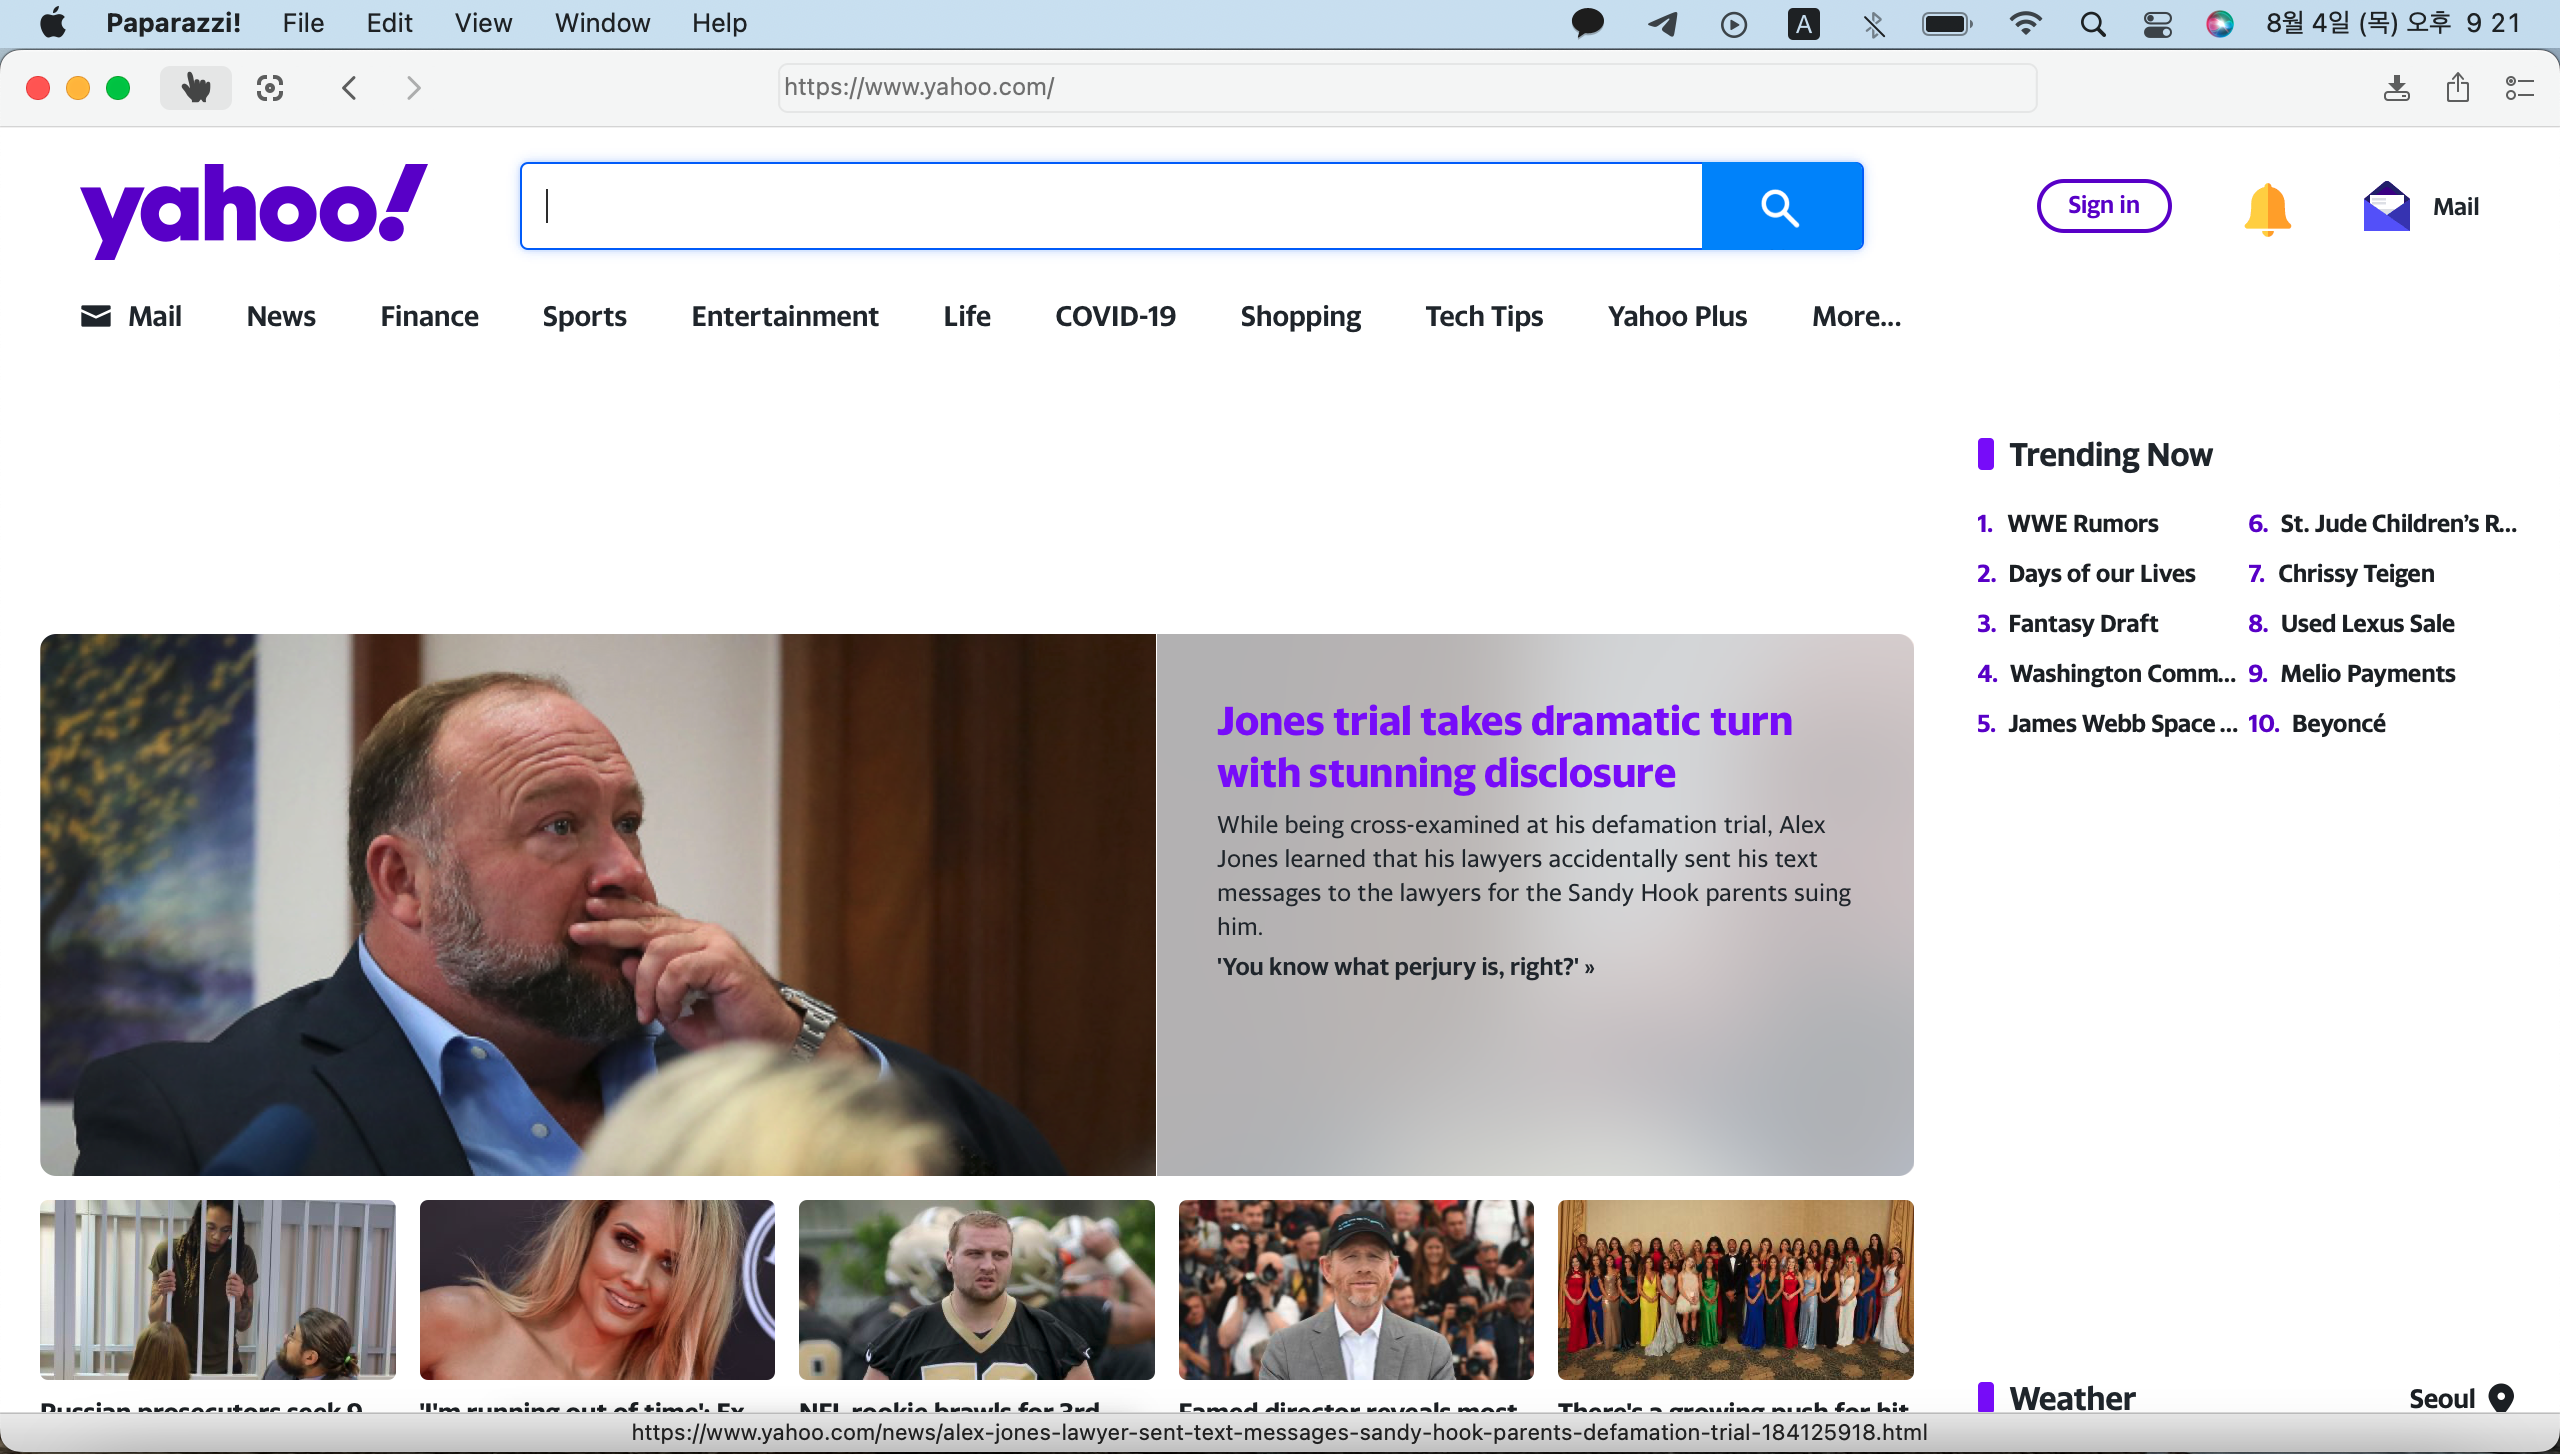Click the Yahoo search text field
Screen dimensions: 2560x1454
coord(1110,207)
